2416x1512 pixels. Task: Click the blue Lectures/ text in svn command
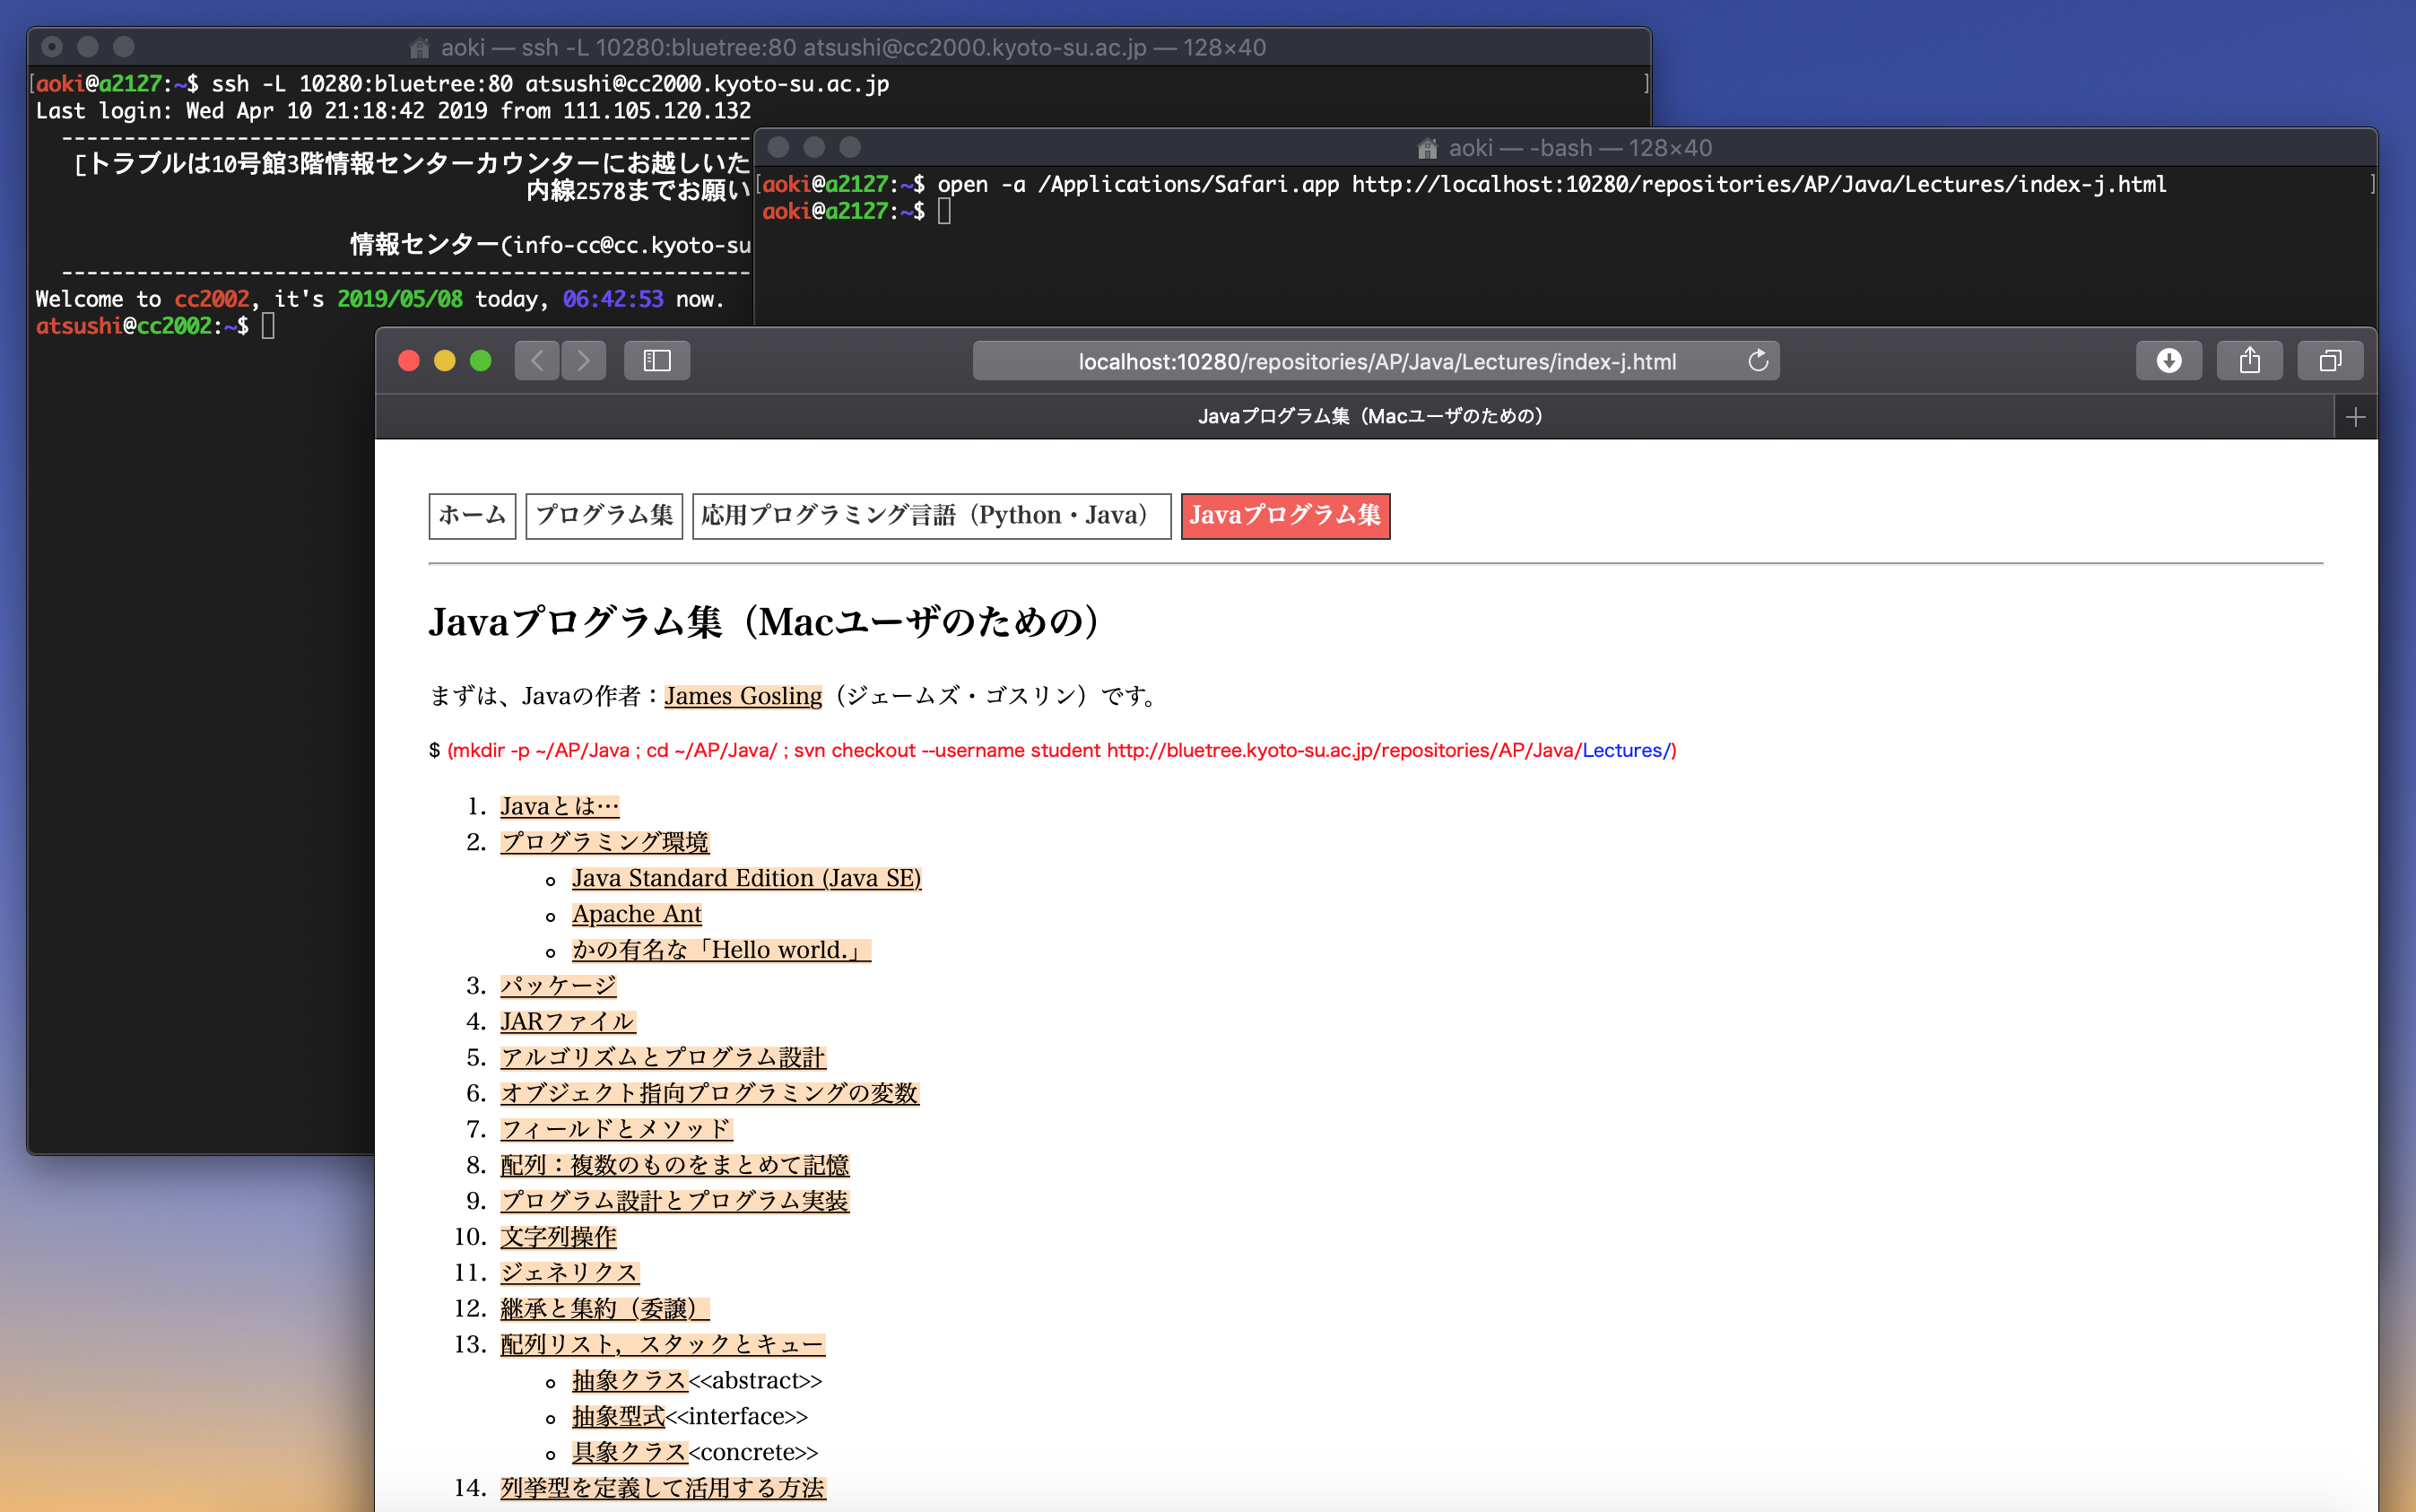(1626, 750)
